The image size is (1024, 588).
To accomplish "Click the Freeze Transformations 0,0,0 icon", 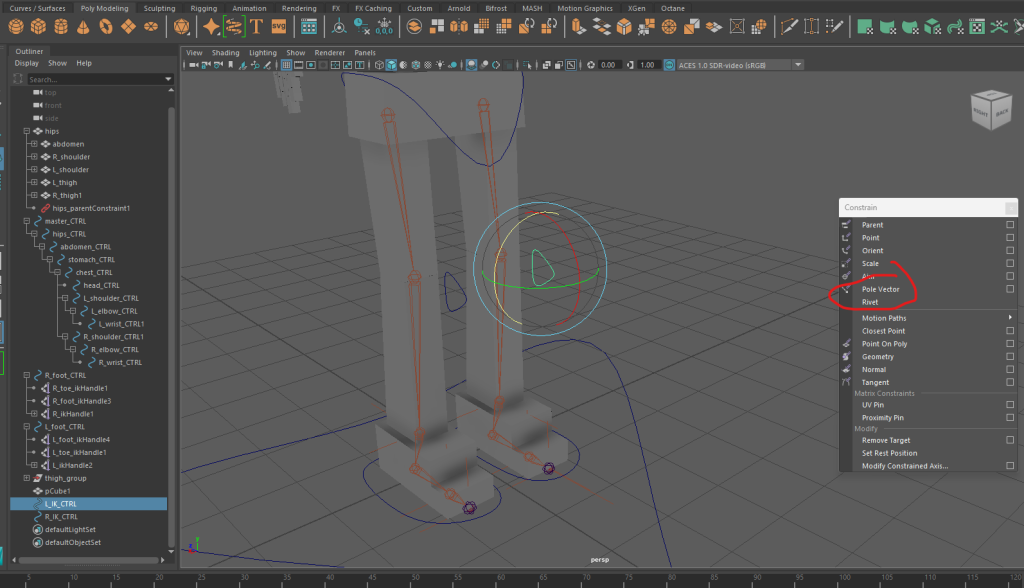I will click(x=384, y=27).
